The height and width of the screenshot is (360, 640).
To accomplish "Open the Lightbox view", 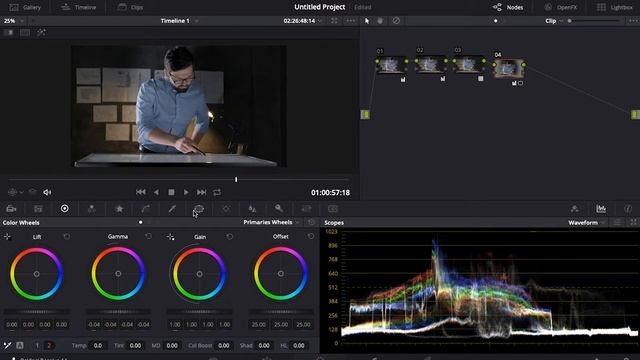I will 614,7.
